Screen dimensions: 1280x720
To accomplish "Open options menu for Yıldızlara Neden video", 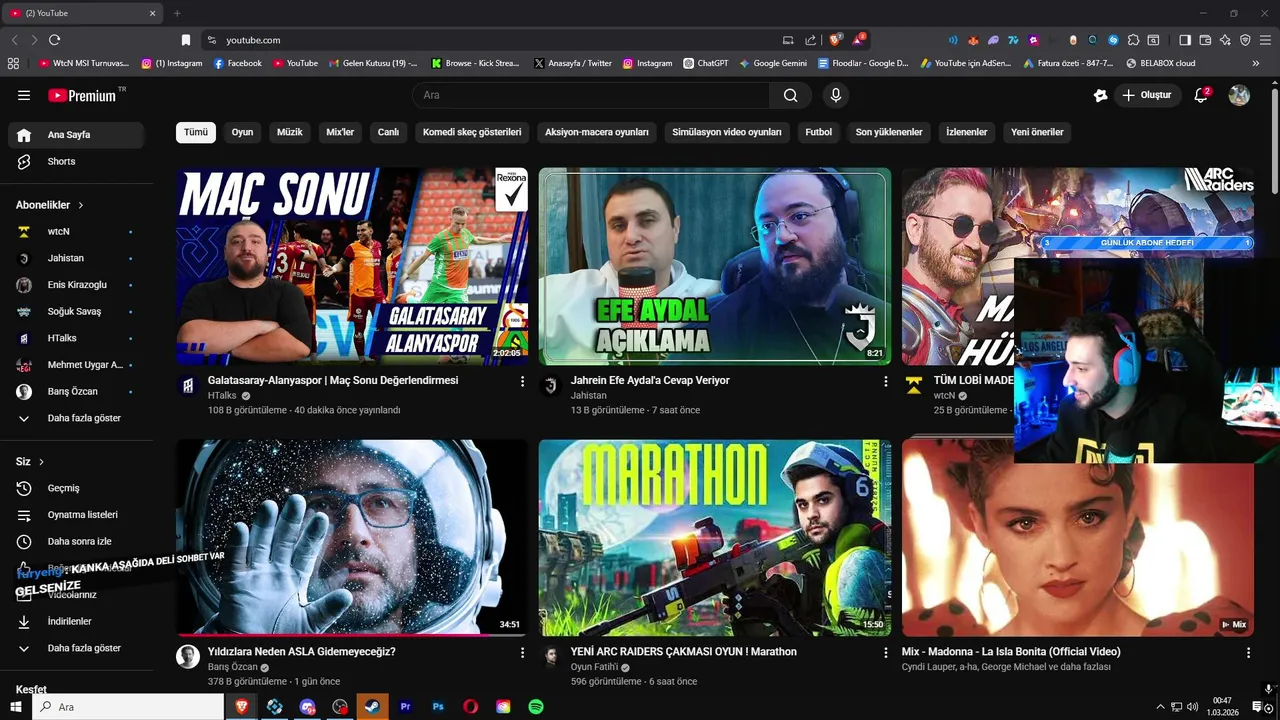I will point(522,652).
